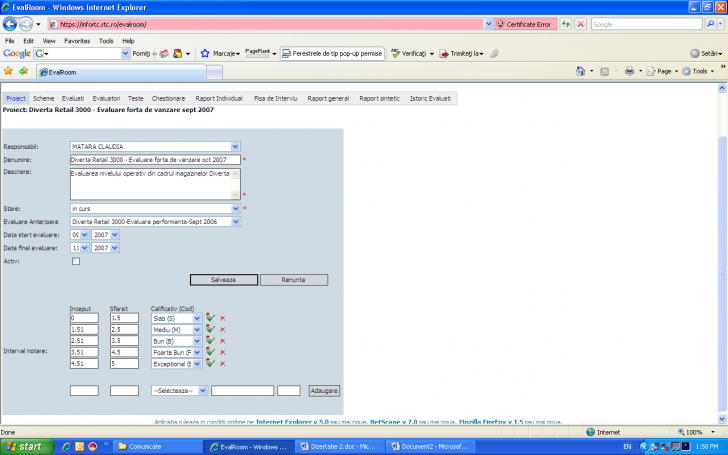Switch to the Chestionare tab
This screenshot has height=455, width=728.
[168, 98]
